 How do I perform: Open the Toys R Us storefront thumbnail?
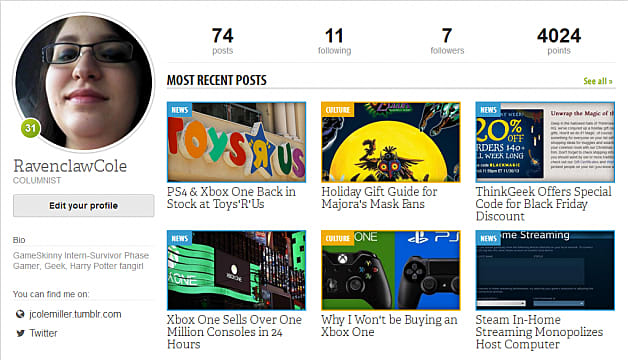pos(236,142)
